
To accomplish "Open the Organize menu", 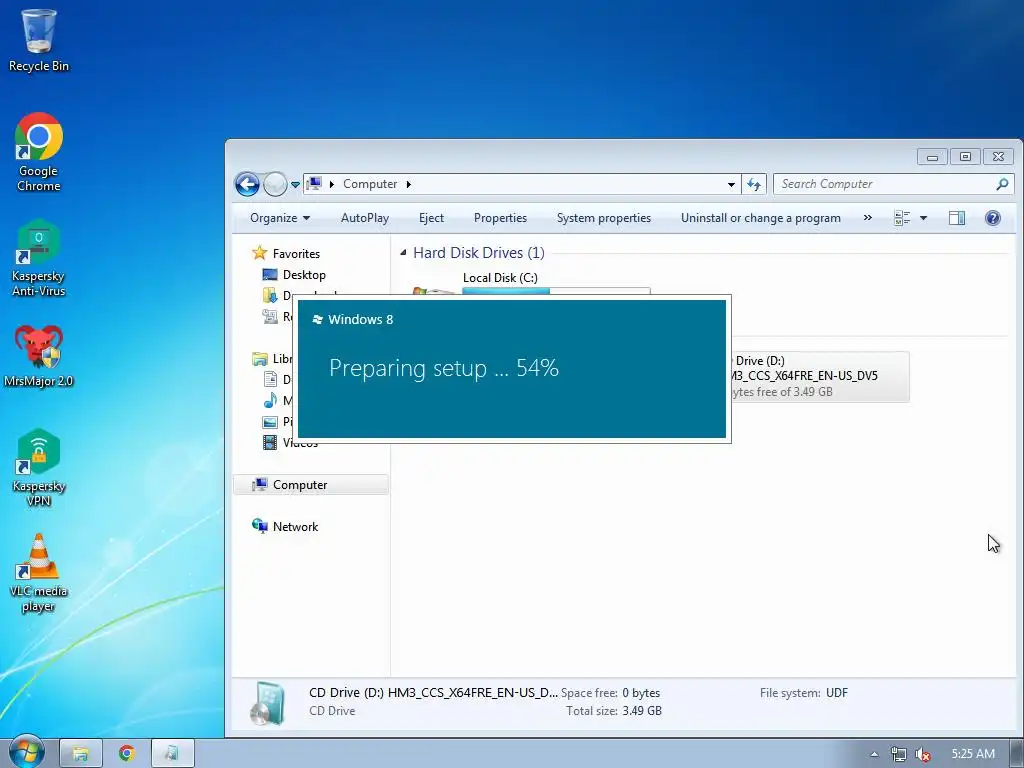I will point(280,218).
